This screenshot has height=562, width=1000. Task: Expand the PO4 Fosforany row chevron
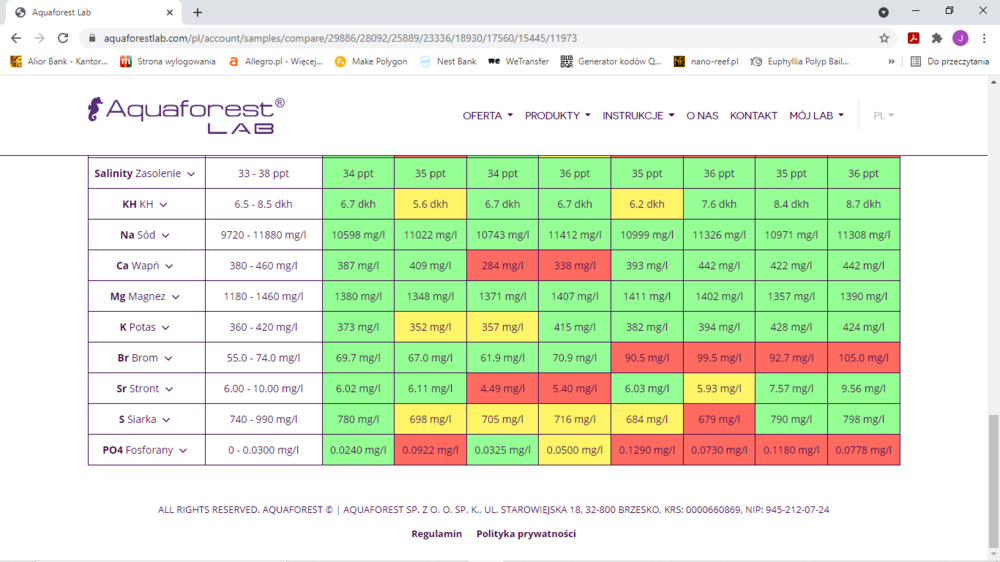click(183, 450)
